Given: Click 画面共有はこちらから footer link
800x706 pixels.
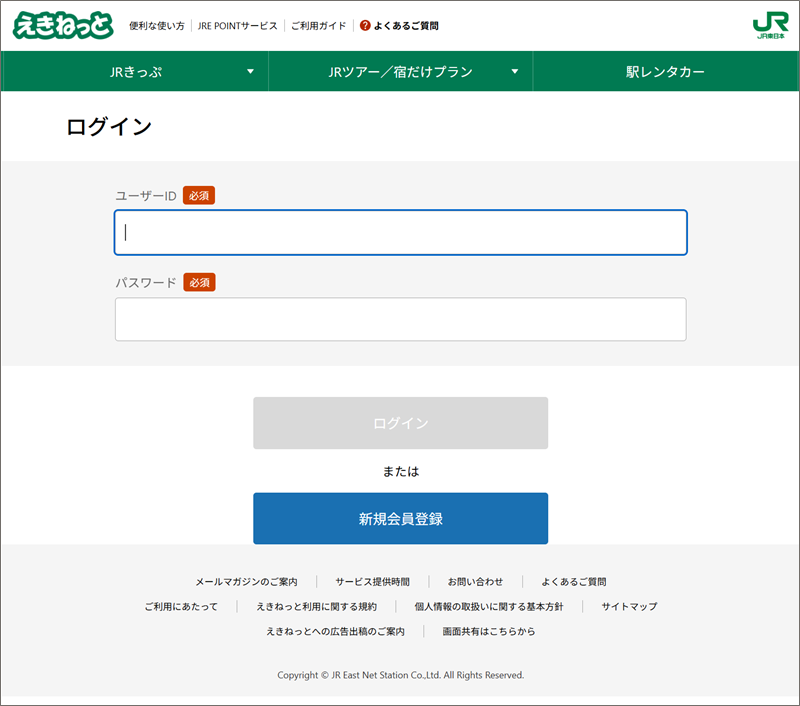Looking at the screenshot, I should (489, 631).
